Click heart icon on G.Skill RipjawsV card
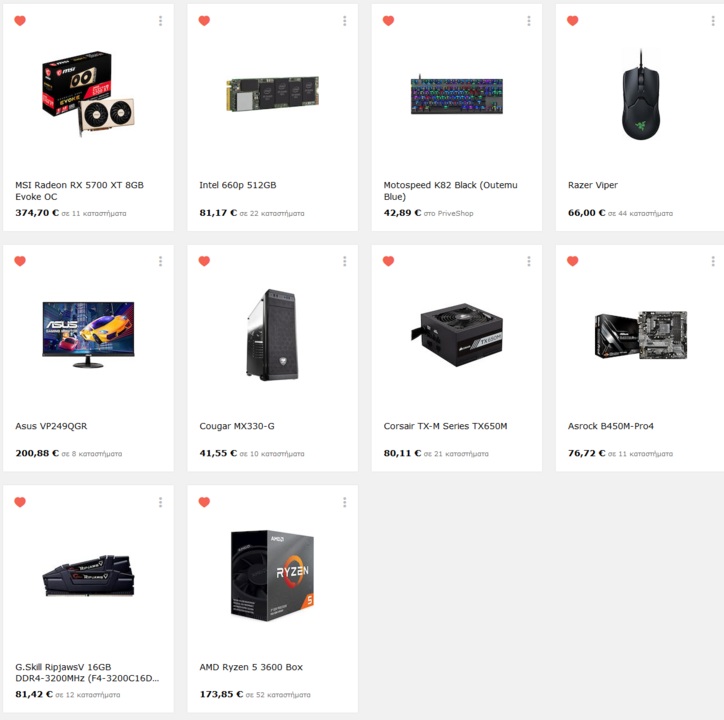Image resolution: width=724 pixels, height=720 pixels. point(20,502)
